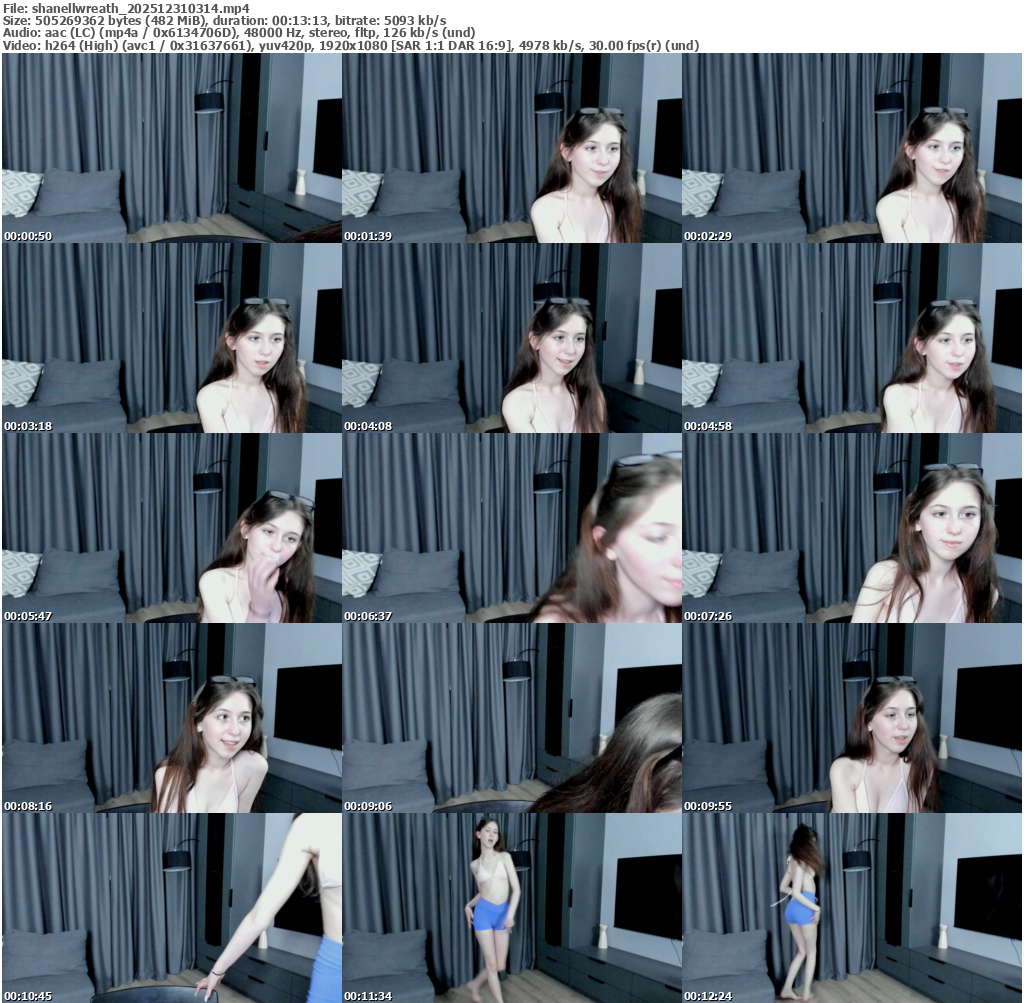Open the frame at 00:11:34

tap(512, 908)
